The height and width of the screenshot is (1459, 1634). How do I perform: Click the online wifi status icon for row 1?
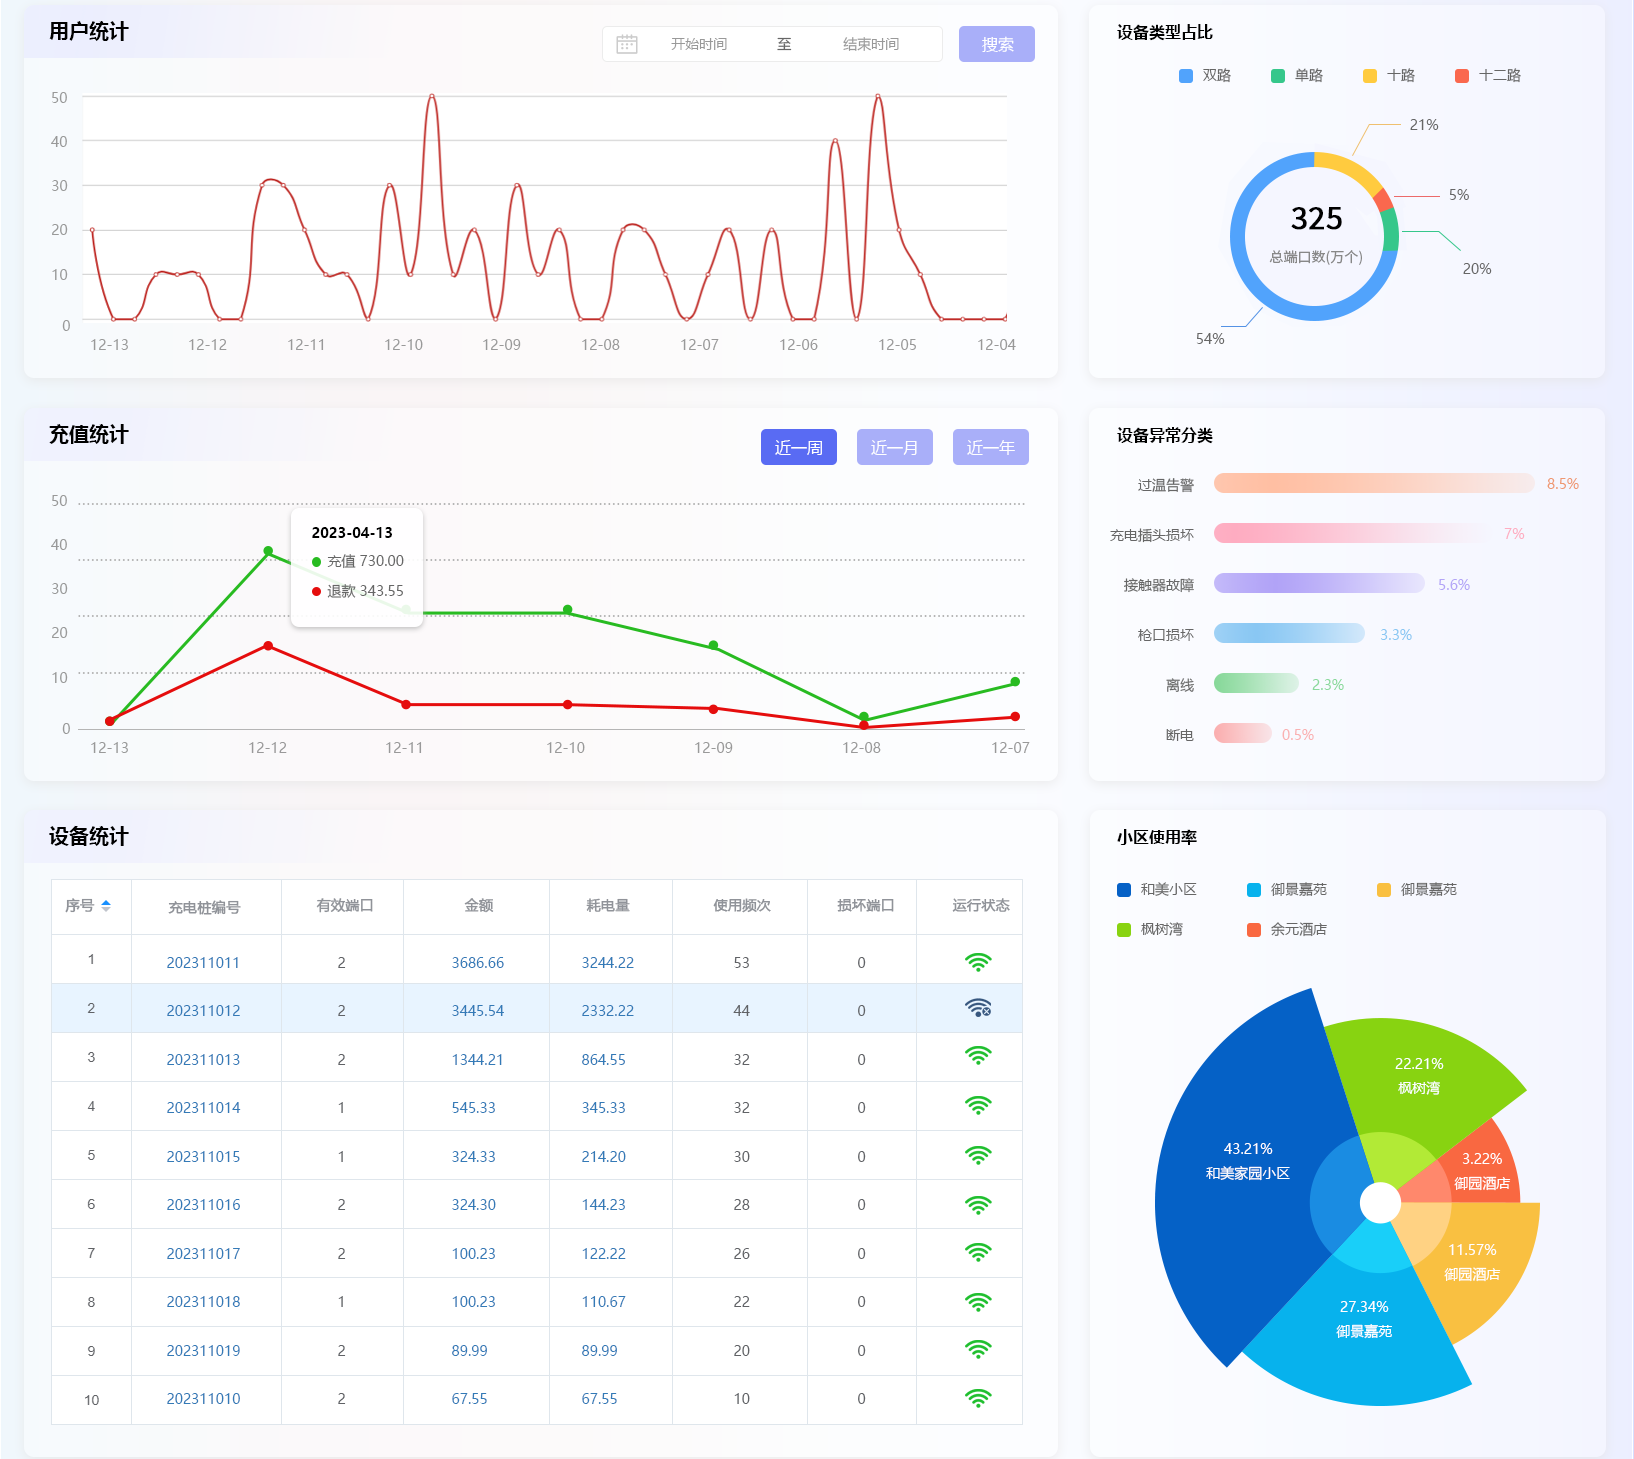click(977, 962)
